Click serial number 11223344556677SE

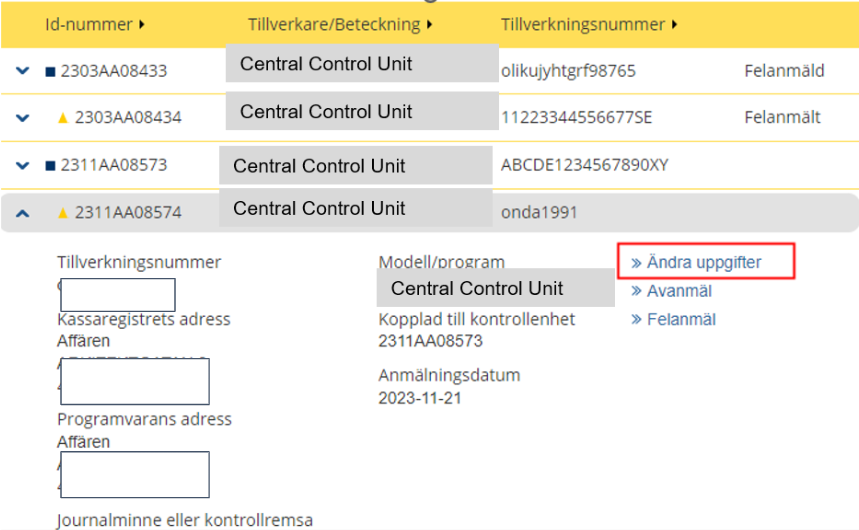[576, 118]
